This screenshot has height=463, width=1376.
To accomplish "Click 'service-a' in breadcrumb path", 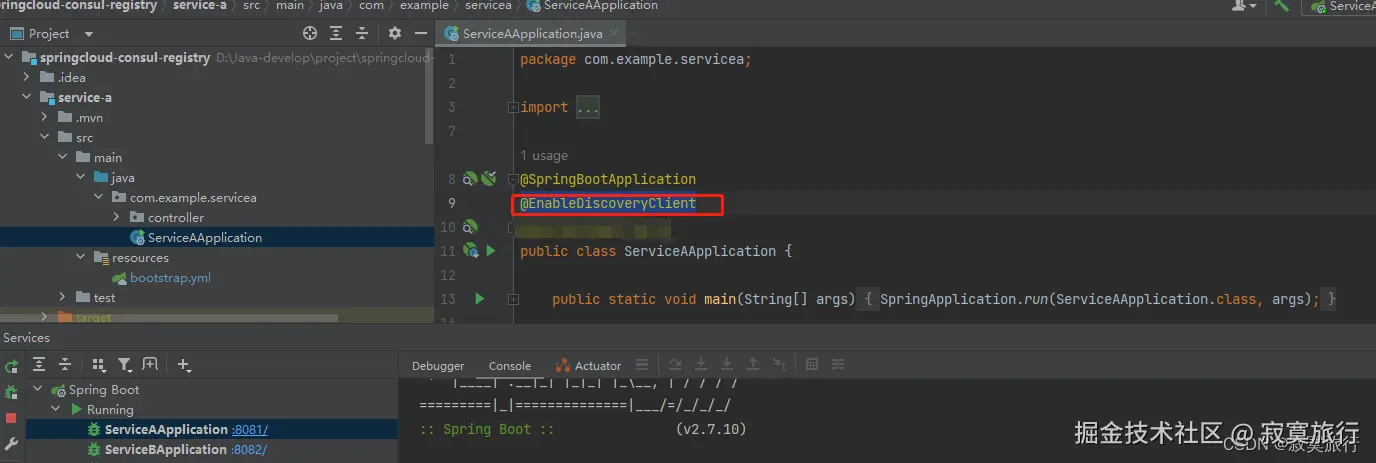I will pos(199,6).
